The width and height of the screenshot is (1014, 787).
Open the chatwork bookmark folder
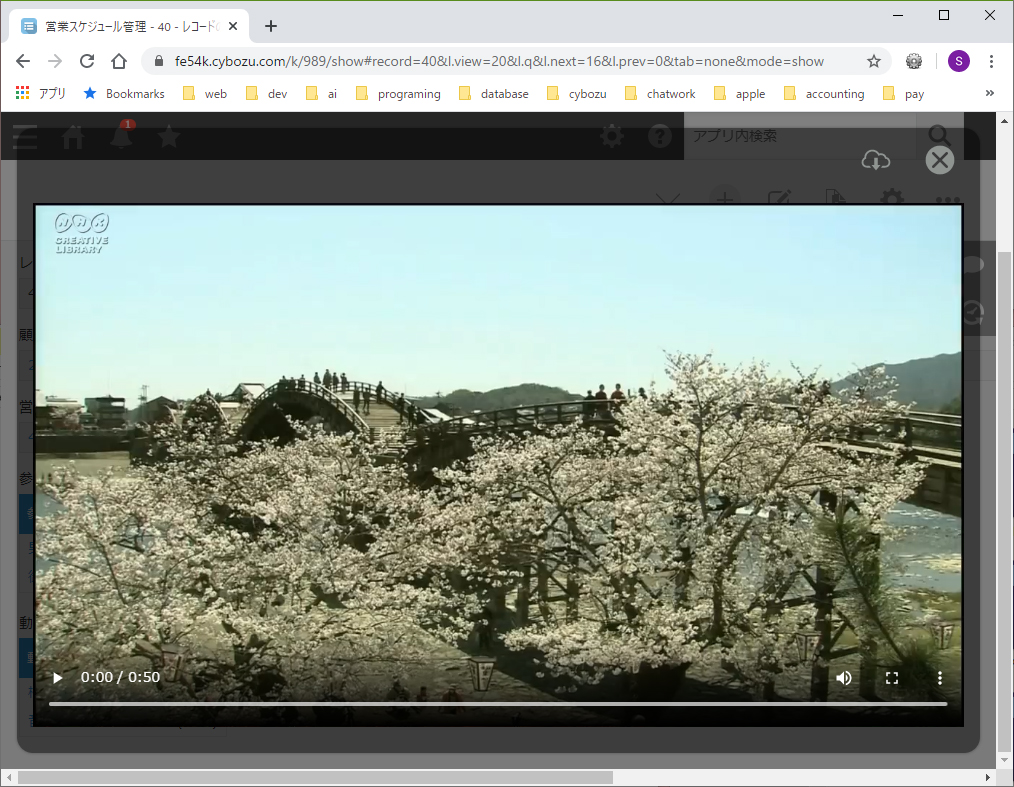click(x=660, y=94)
